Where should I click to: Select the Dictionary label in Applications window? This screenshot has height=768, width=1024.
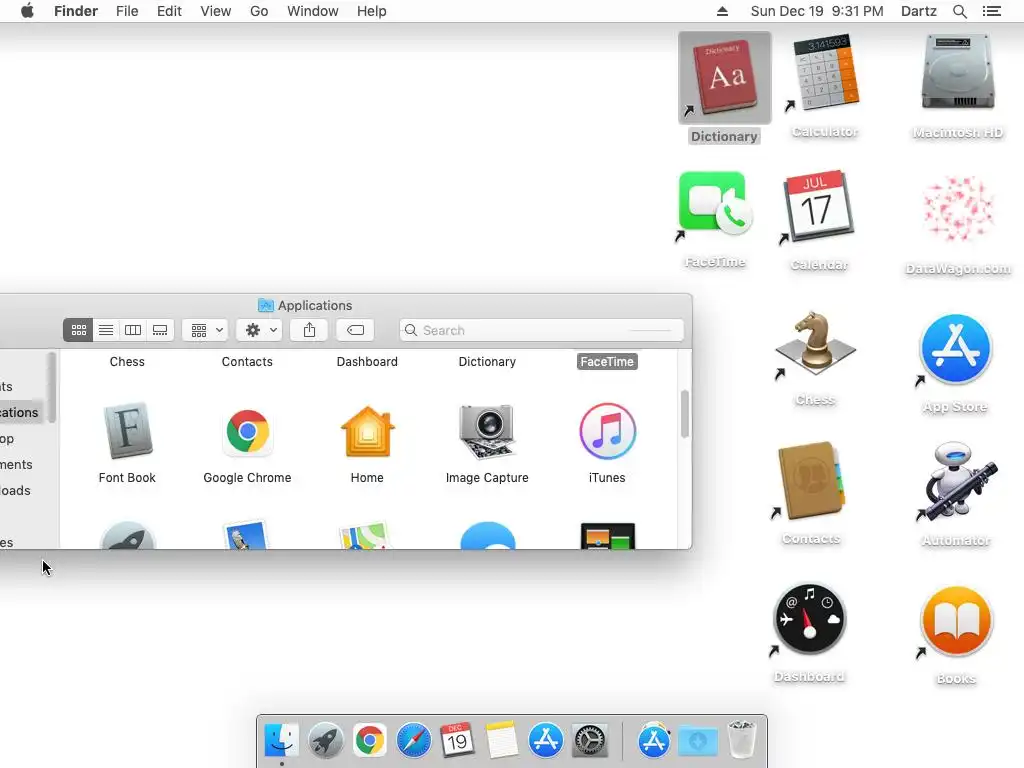(487, 362)
